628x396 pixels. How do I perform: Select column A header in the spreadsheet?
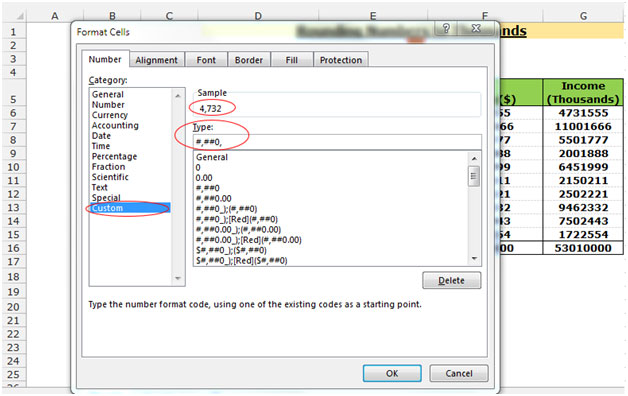[55, 16]
